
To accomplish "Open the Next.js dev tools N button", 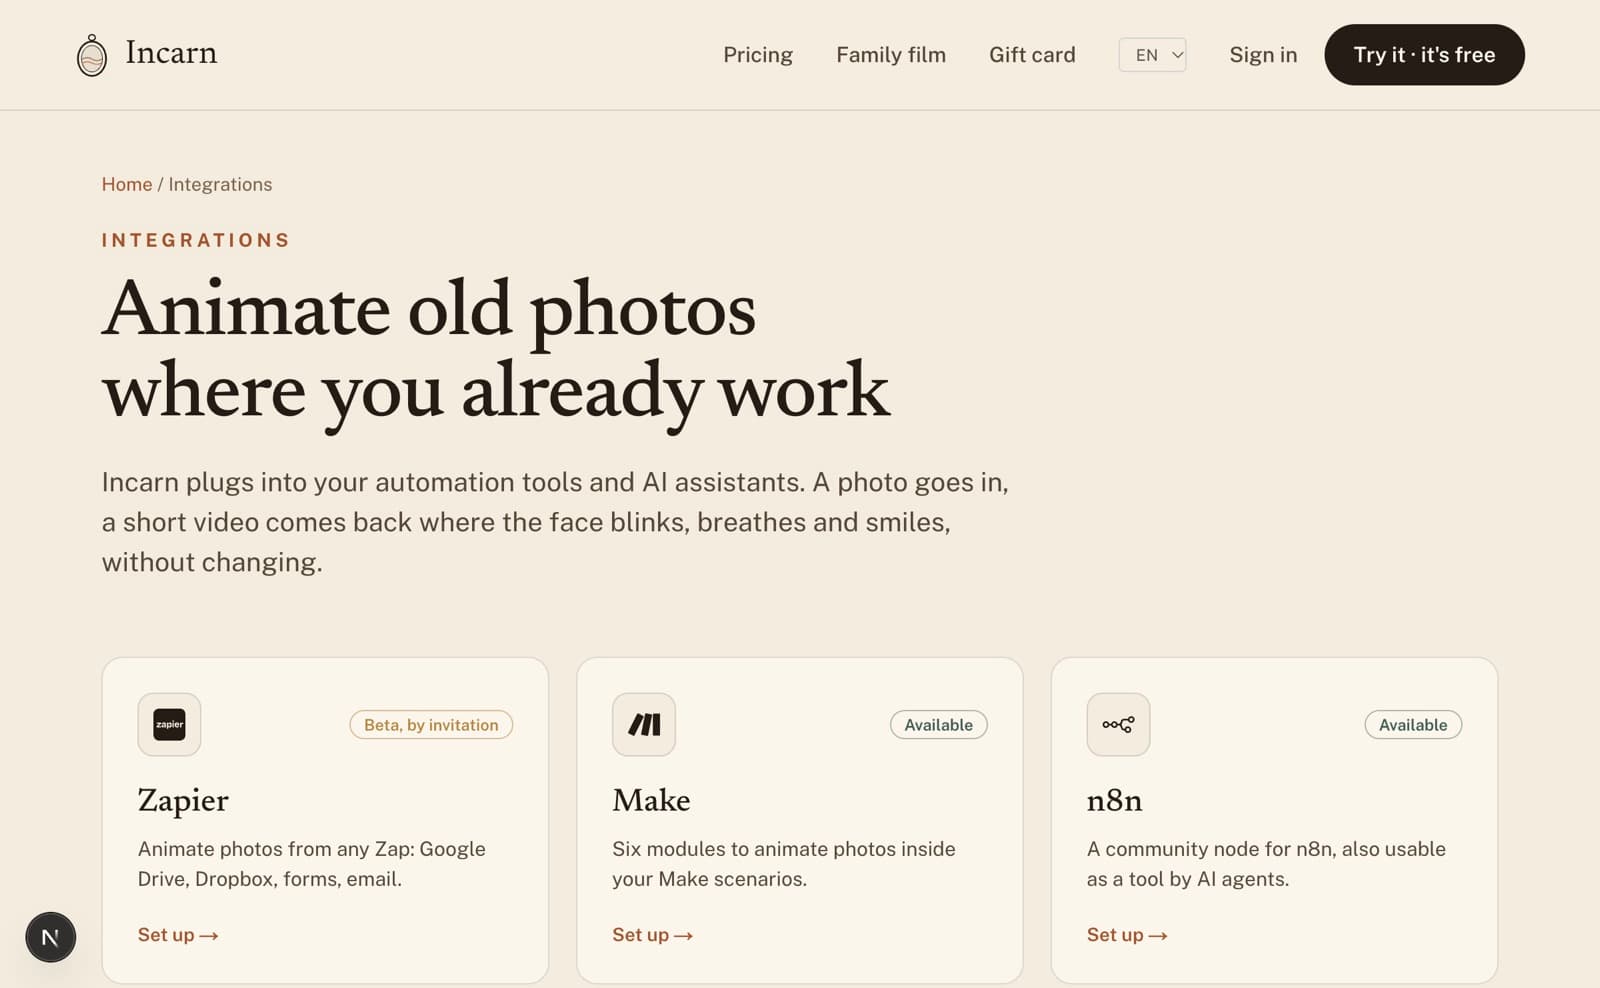I will tap(51, 937).
